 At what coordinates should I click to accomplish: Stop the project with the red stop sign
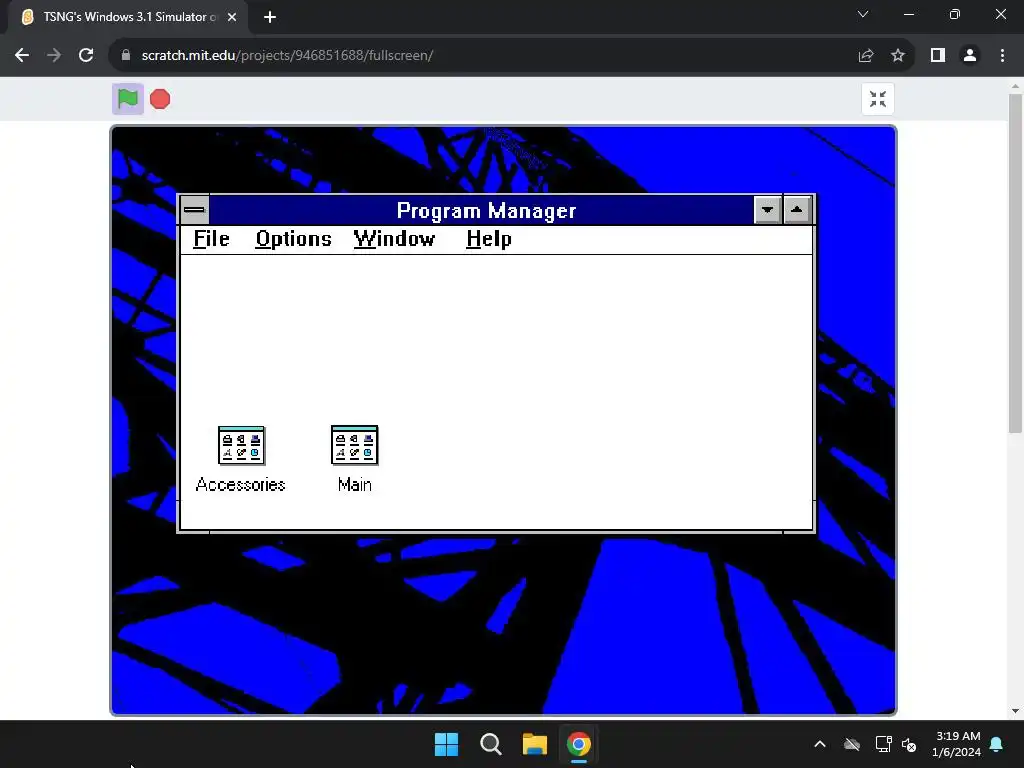(160, 99)
